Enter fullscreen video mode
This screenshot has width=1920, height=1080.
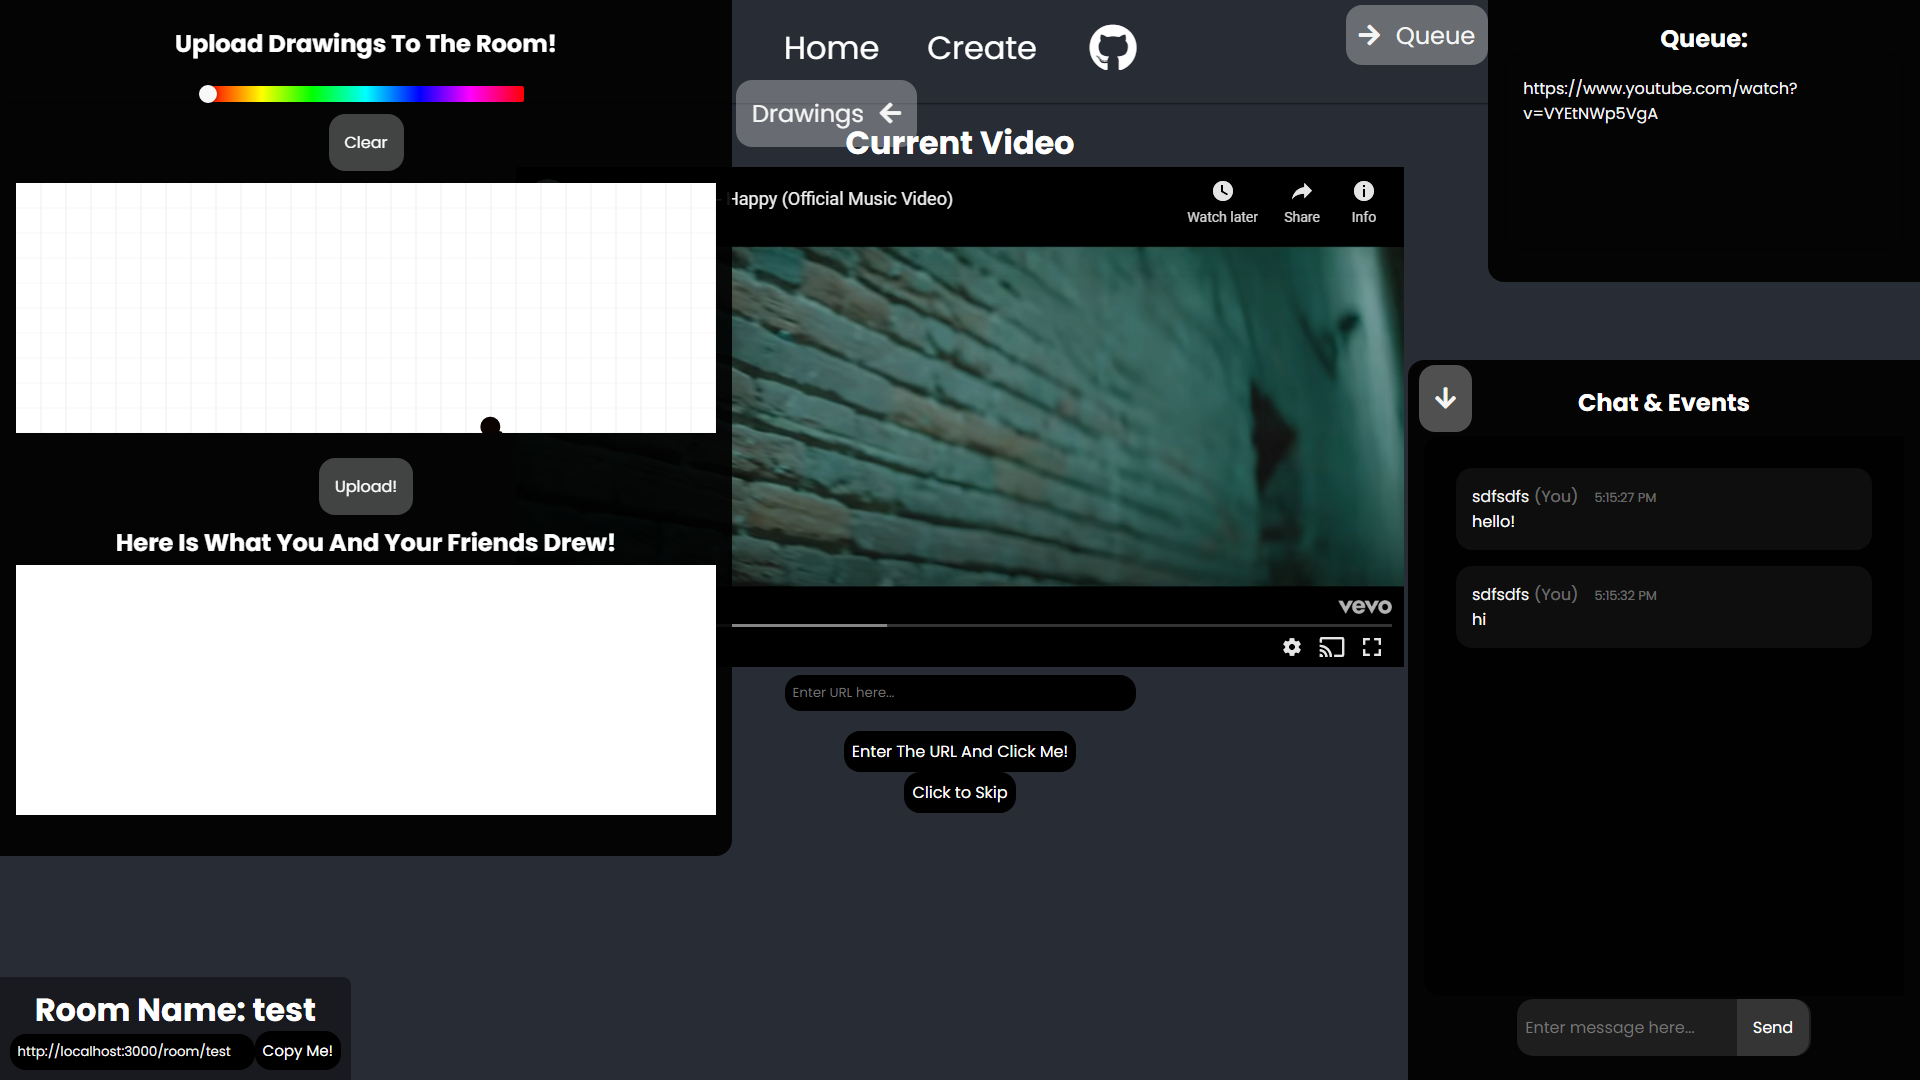tap(1372, 648)
